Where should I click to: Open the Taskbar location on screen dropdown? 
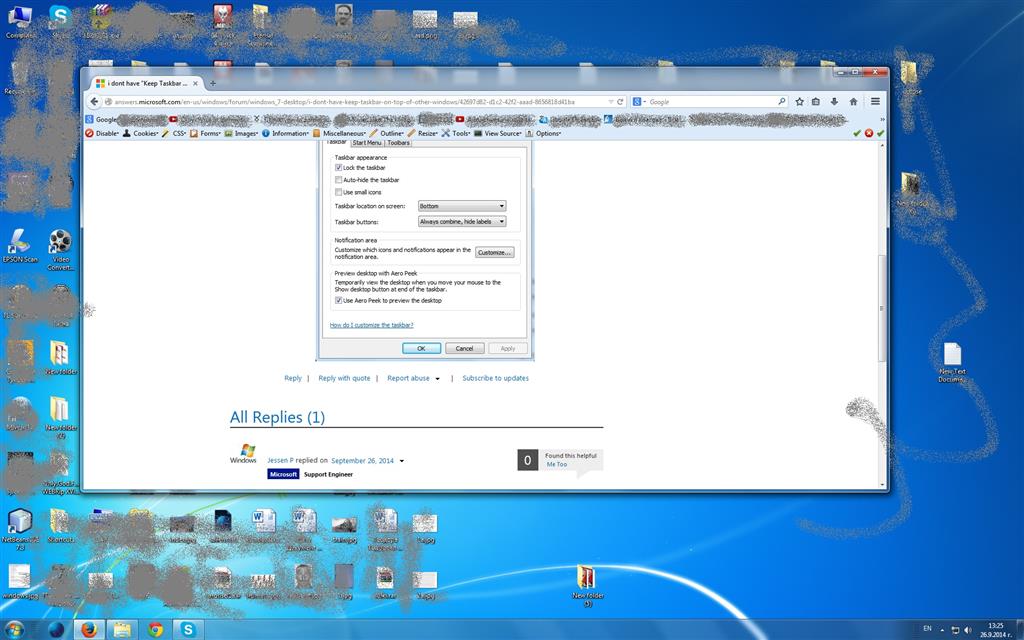(462, 206)
